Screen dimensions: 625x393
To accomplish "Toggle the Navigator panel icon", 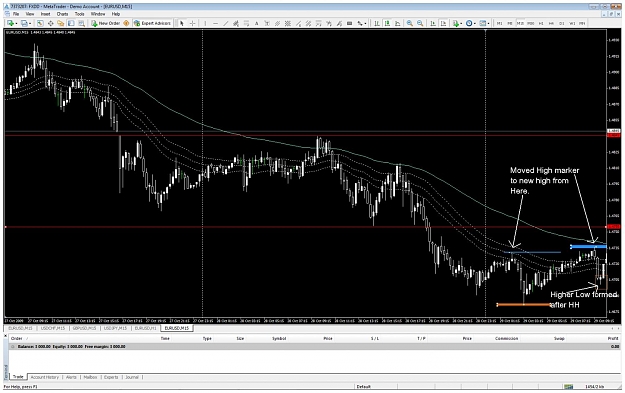I will [61, 24].
